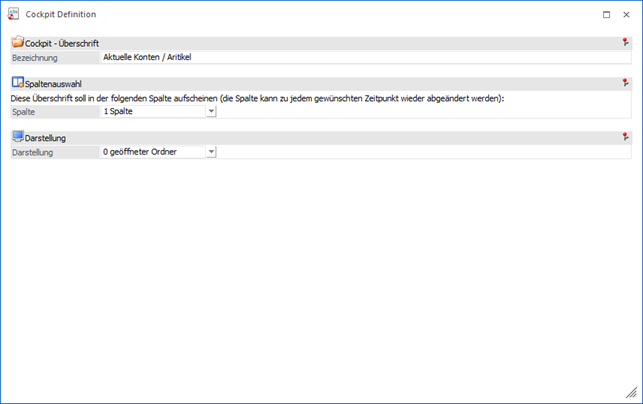This screenshot has height=404, width=643.
Task: Close the Cockpit Definition window
Action: coord(627,15)
